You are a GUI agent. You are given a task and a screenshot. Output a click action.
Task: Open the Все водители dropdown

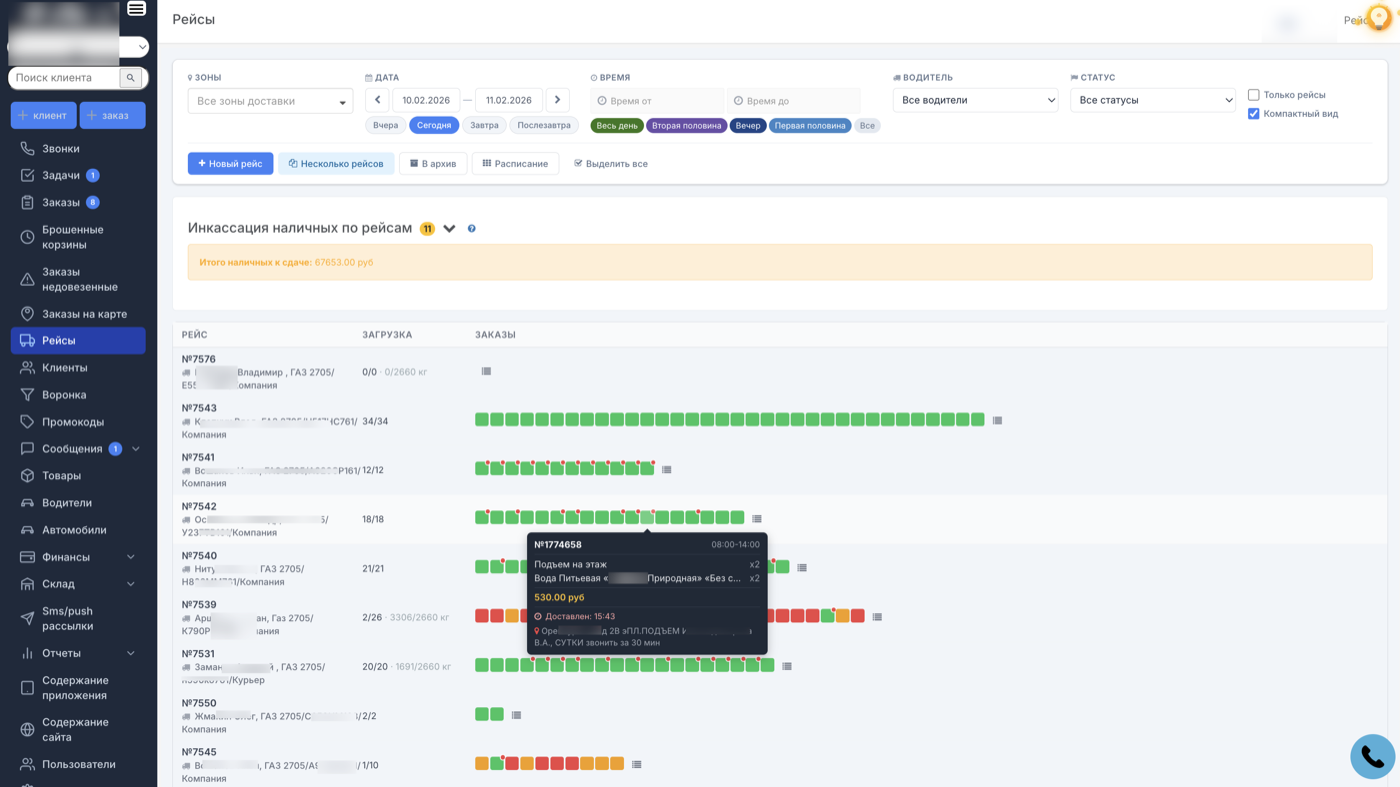(x=975, y=100)
